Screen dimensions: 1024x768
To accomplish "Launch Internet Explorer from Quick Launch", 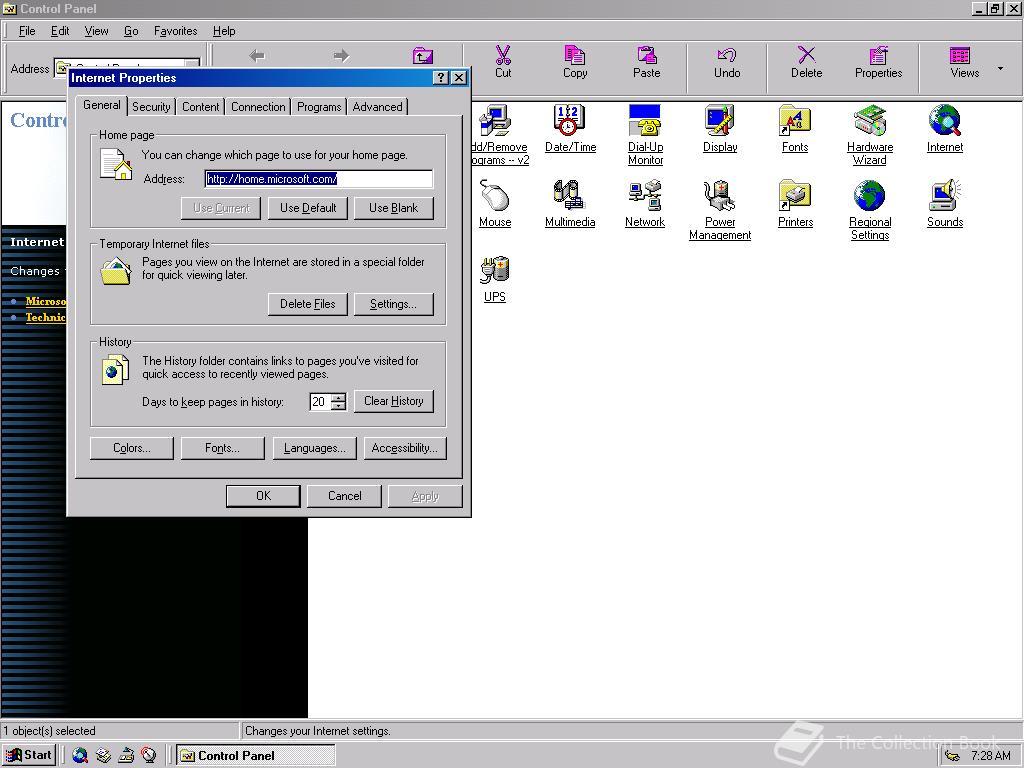I will [x=80, y=756].
